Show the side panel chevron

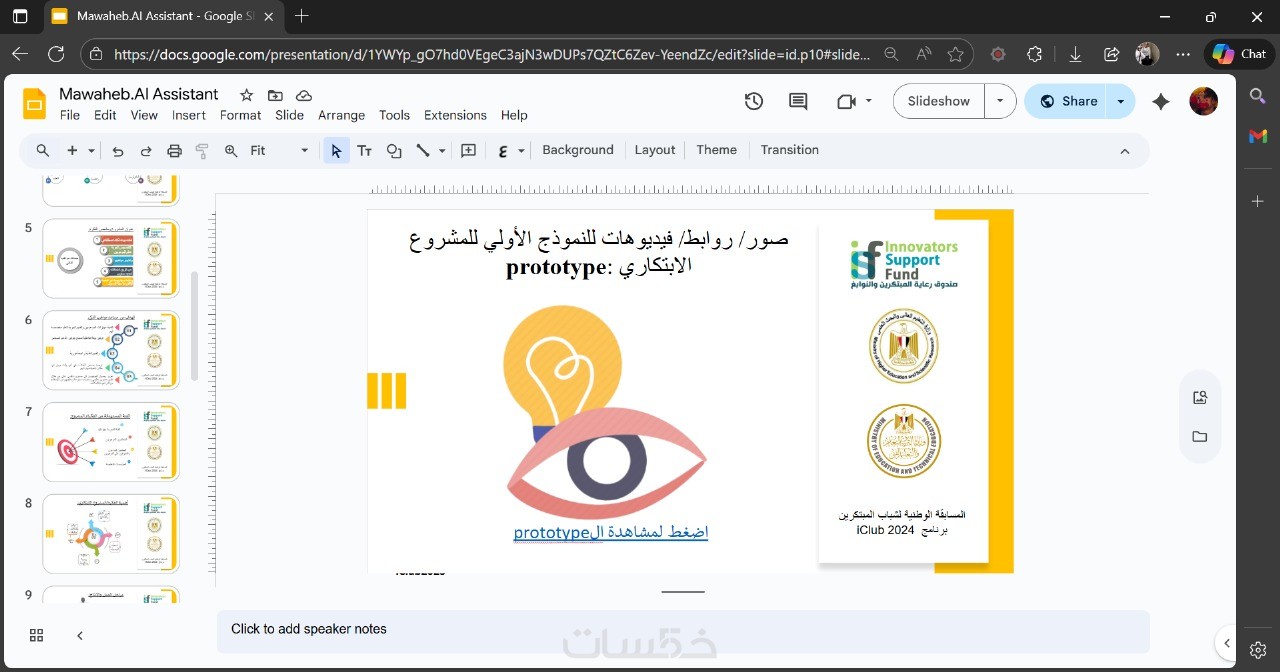click(x=1227, y=643)
